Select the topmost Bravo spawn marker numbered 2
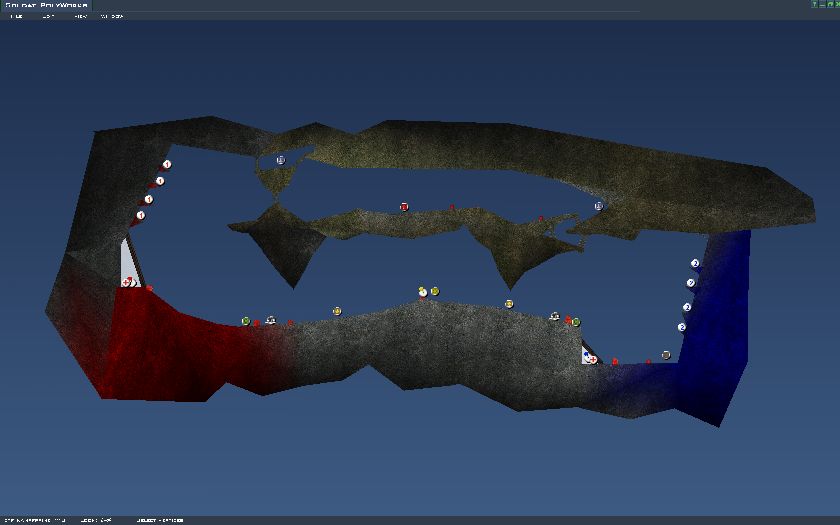Viewport: 840px width, 525px height. (695, 263)
